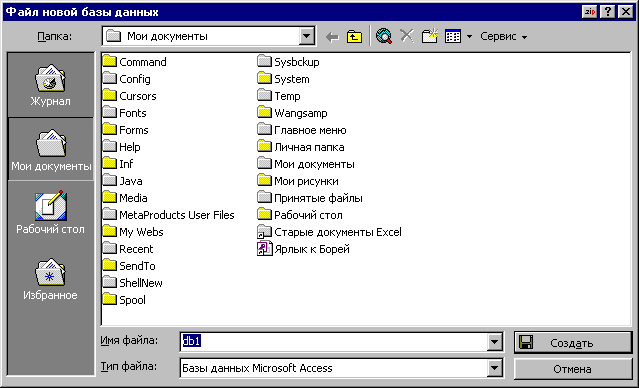Go to Рабочий стол in the sidebar
This screenshot has height=388, width=639.
[x=51, y=212]
